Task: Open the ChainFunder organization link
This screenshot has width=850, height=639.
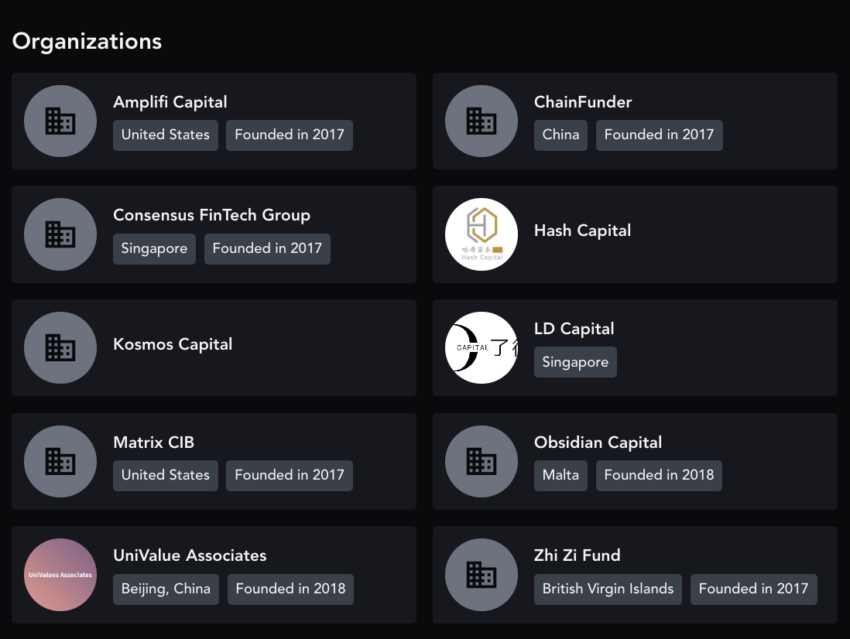Action: point(583,102)
